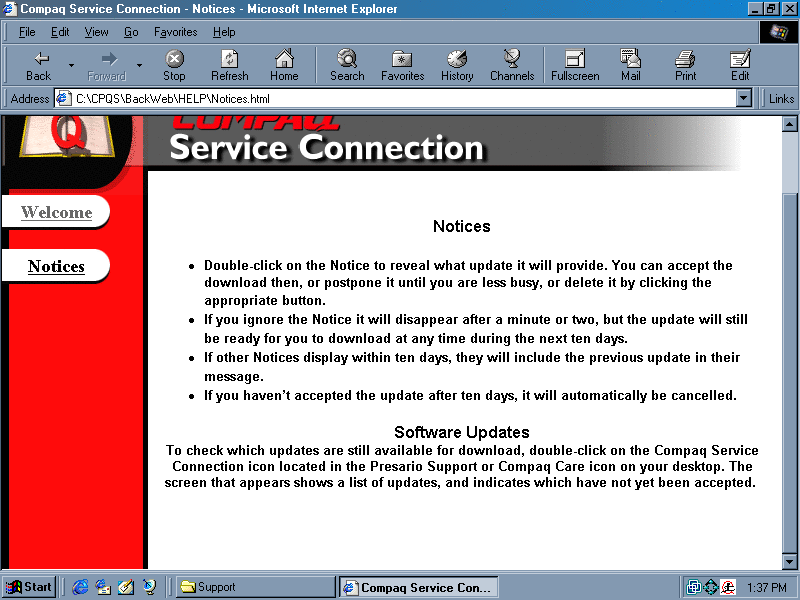This screenshot has width=800, height=600.
Task: Click the Windows logo throbber icon
Action: (x=778, y=33)
